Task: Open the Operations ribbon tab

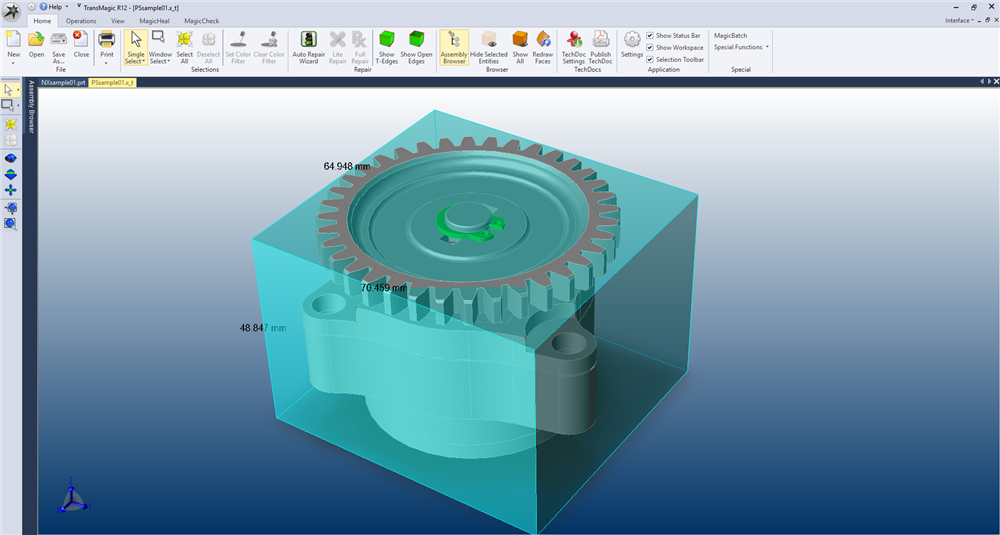Action: pyautogui.click(x=81, y=20)
